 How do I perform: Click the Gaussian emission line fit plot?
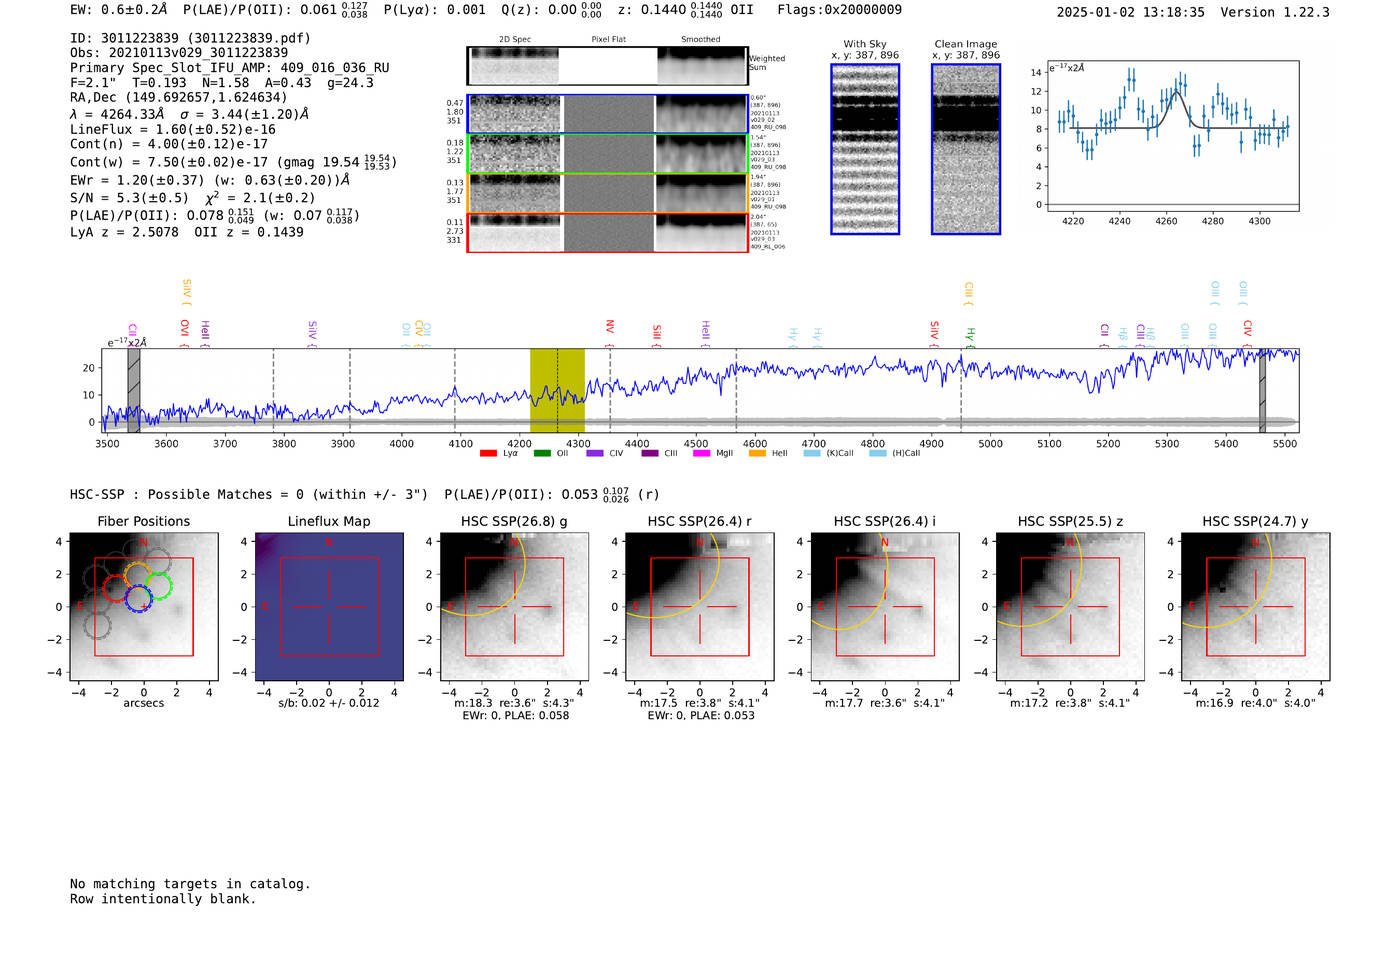(x=1172, y=135)
